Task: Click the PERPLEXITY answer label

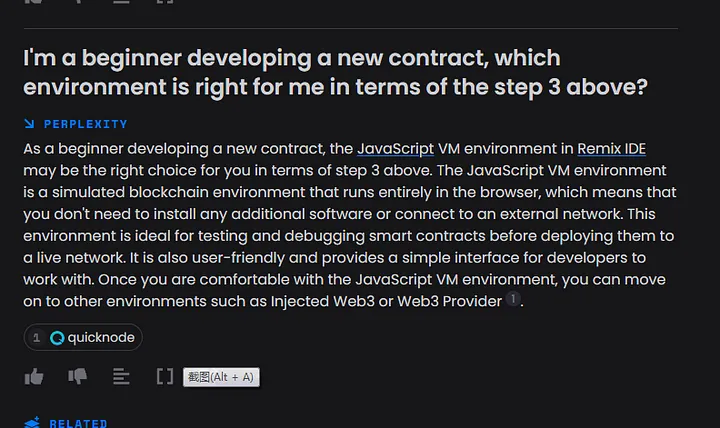Action: (85, 124)
